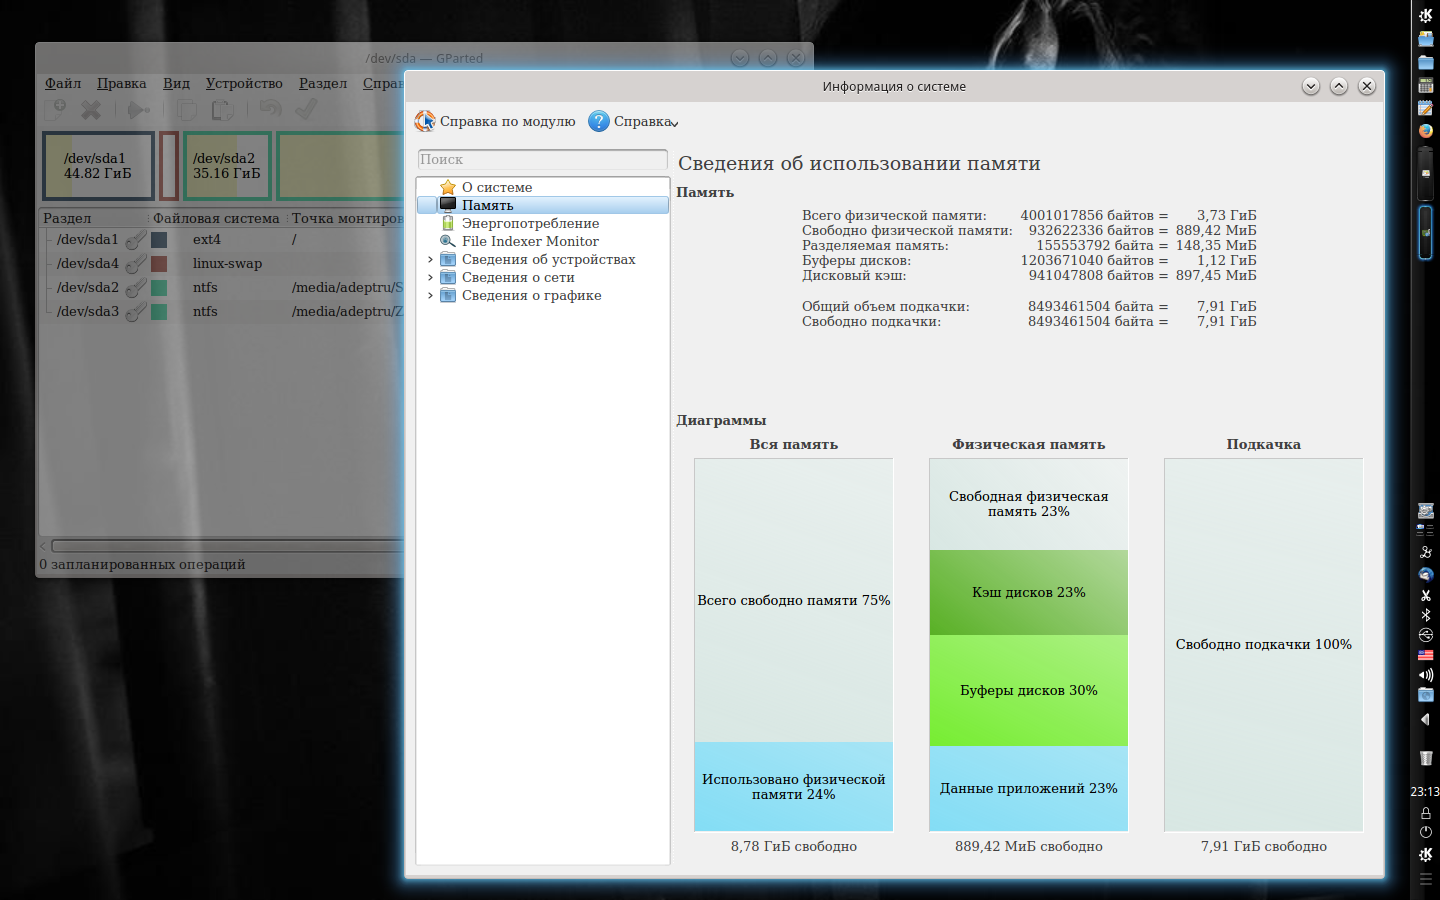Click the Delete partition X icon in GParted
This screenshot has width=1440, height=900.
click(x=91, y=109)
